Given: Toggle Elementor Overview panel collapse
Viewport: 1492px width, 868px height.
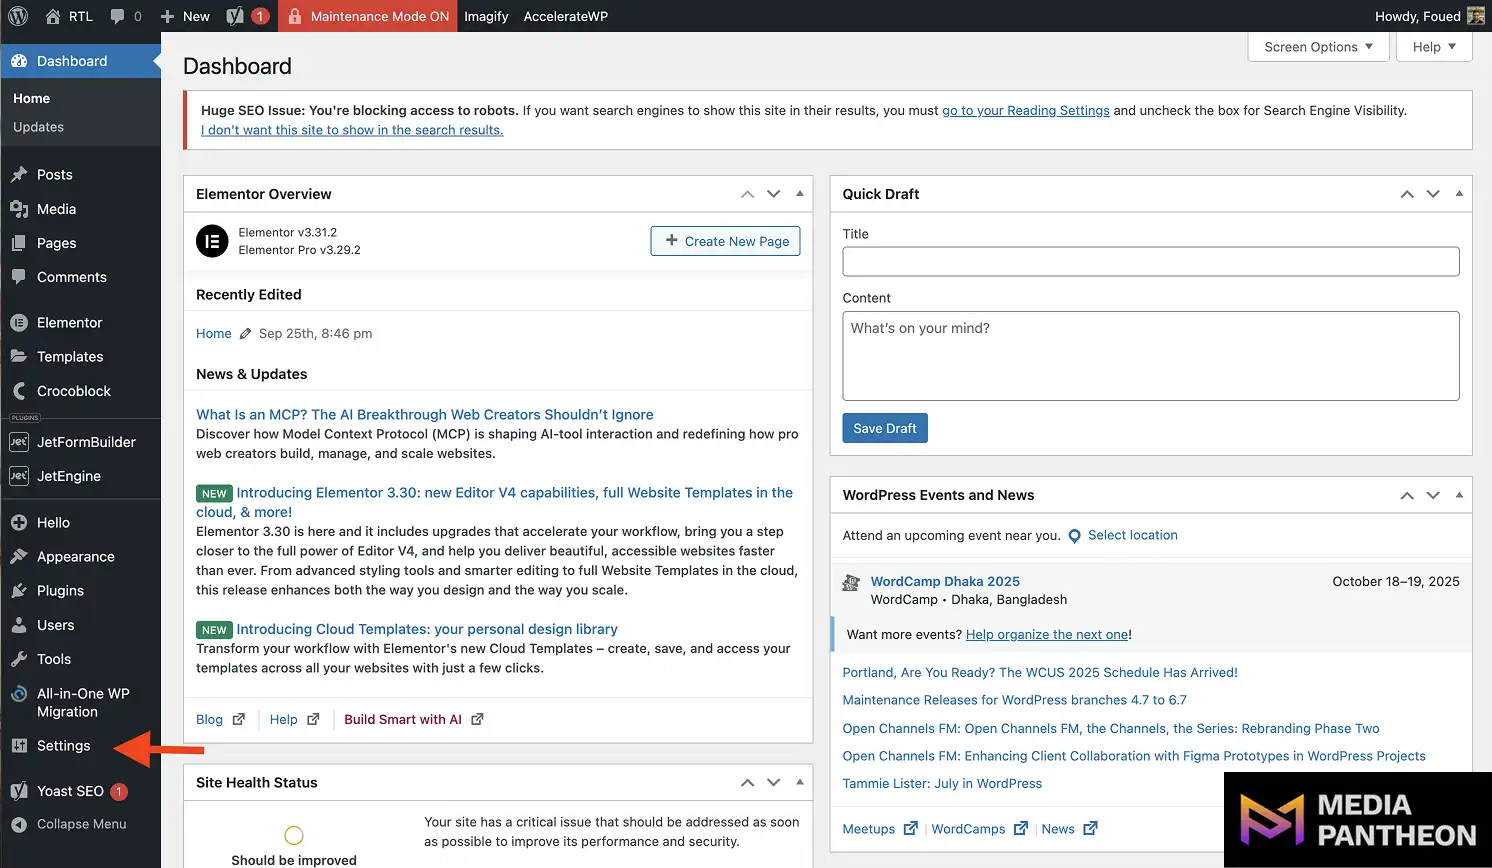Looking at the screenshot, I should click(800, 194).
